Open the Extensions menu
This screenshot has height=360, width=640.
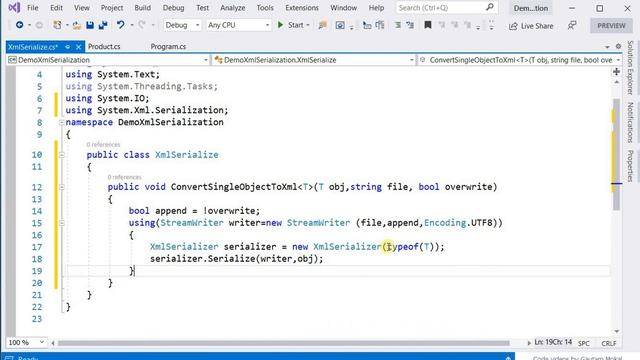[302, 8]
